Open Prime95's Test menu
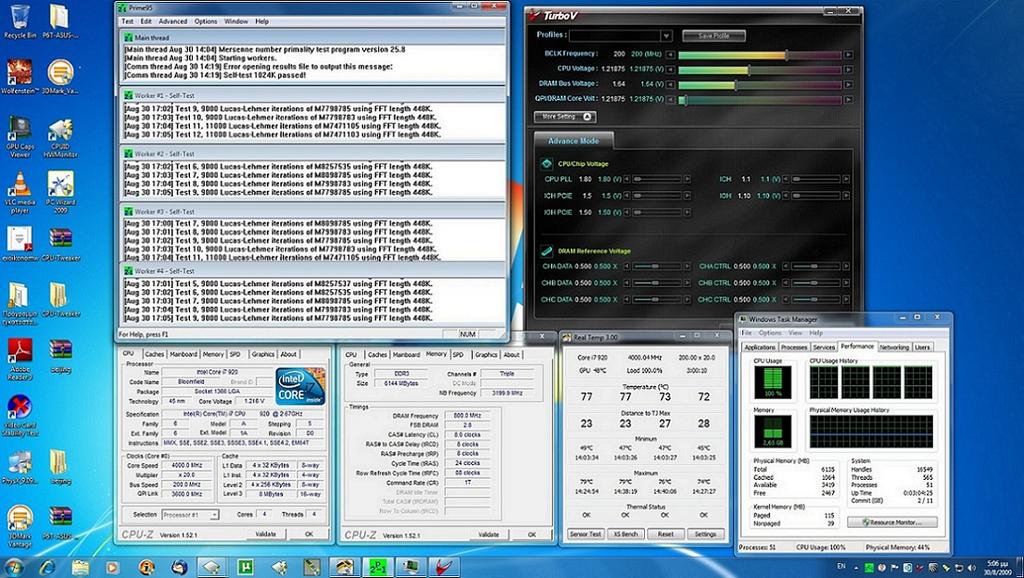The image size is (1024, 578). (x=127, y=22)
